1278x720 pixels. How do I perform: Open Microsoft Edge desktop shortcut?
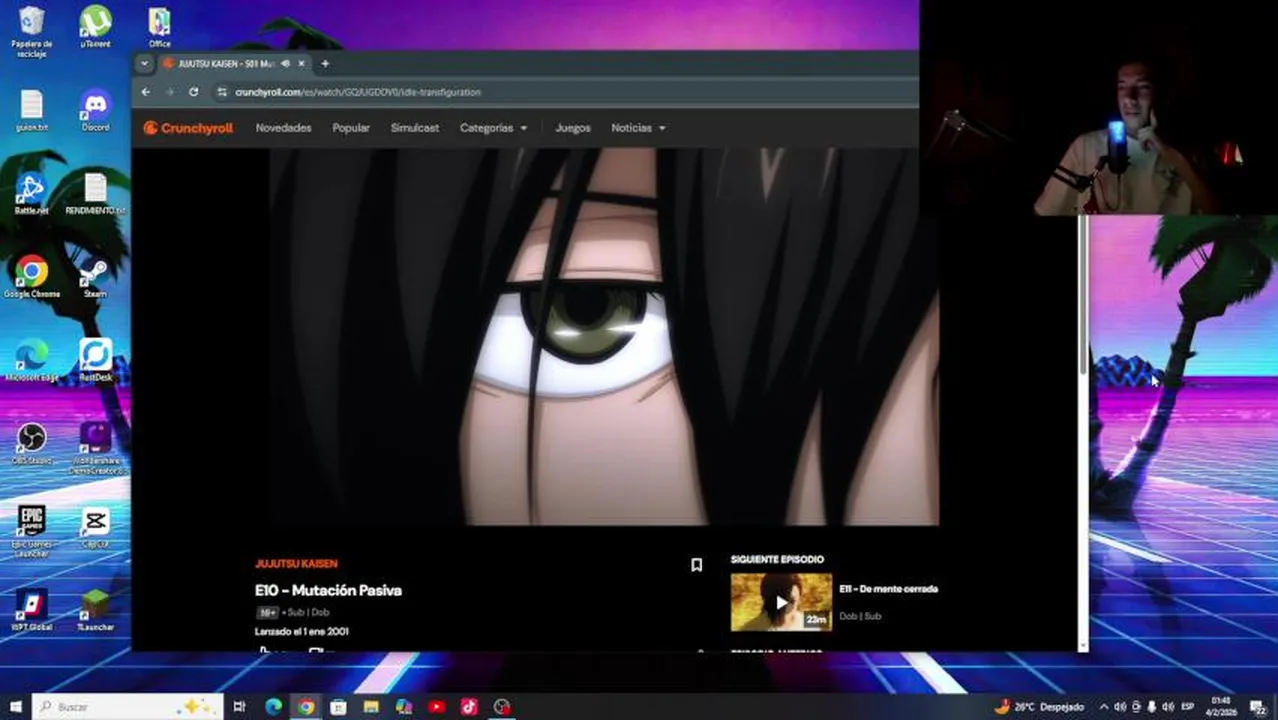pos(32,361)
